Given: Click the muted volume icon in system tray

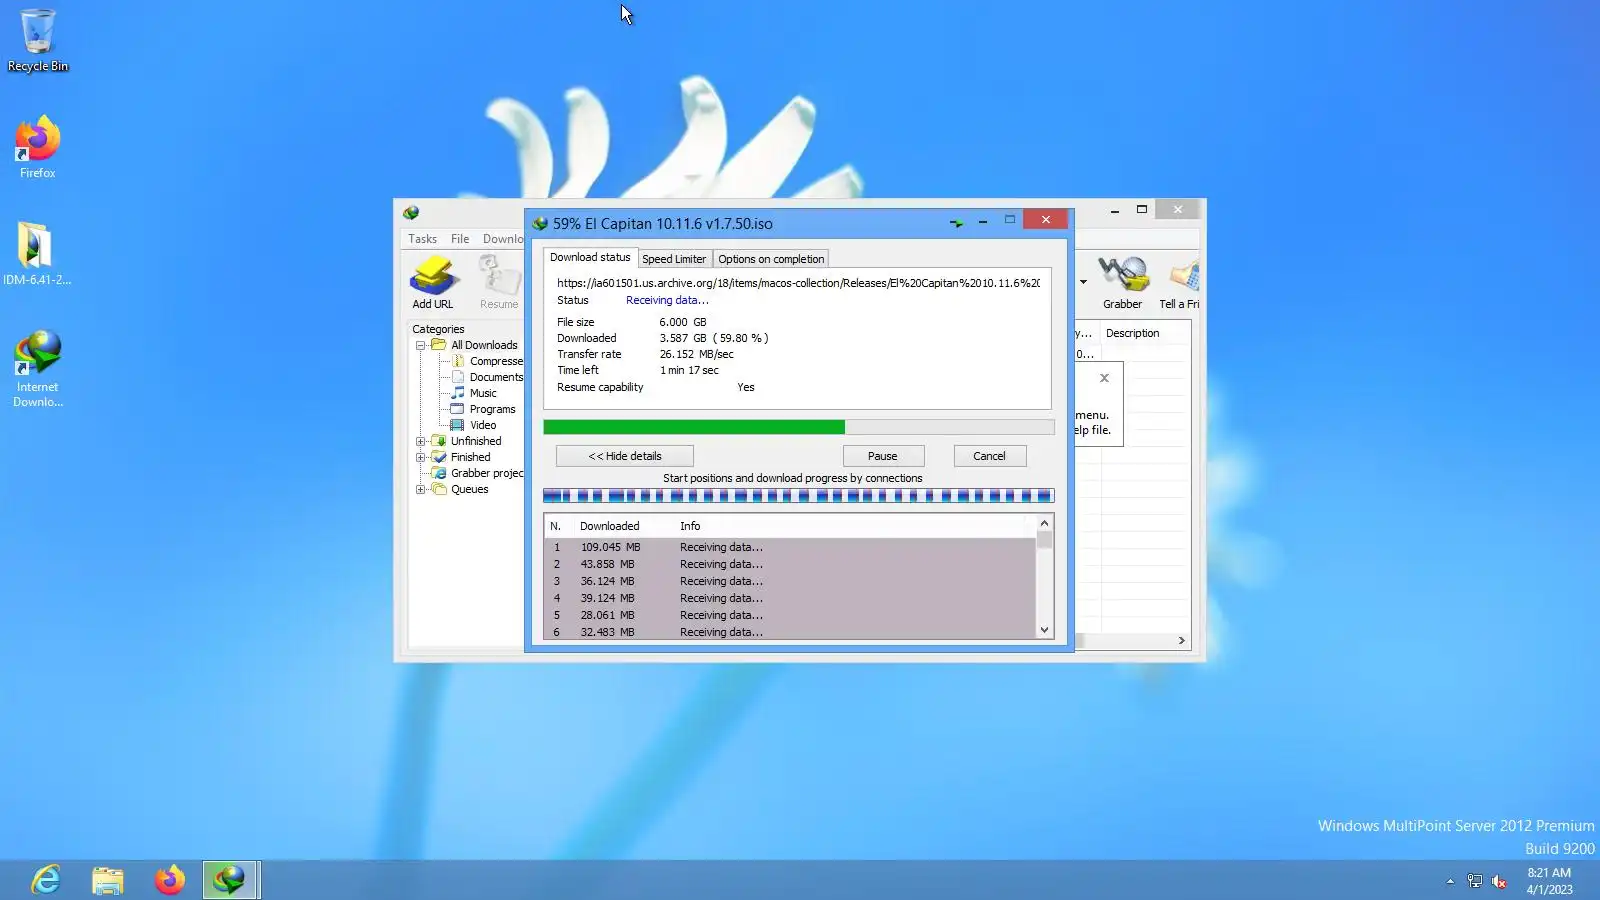Looking at the screenshot, I should [1499, 881].
